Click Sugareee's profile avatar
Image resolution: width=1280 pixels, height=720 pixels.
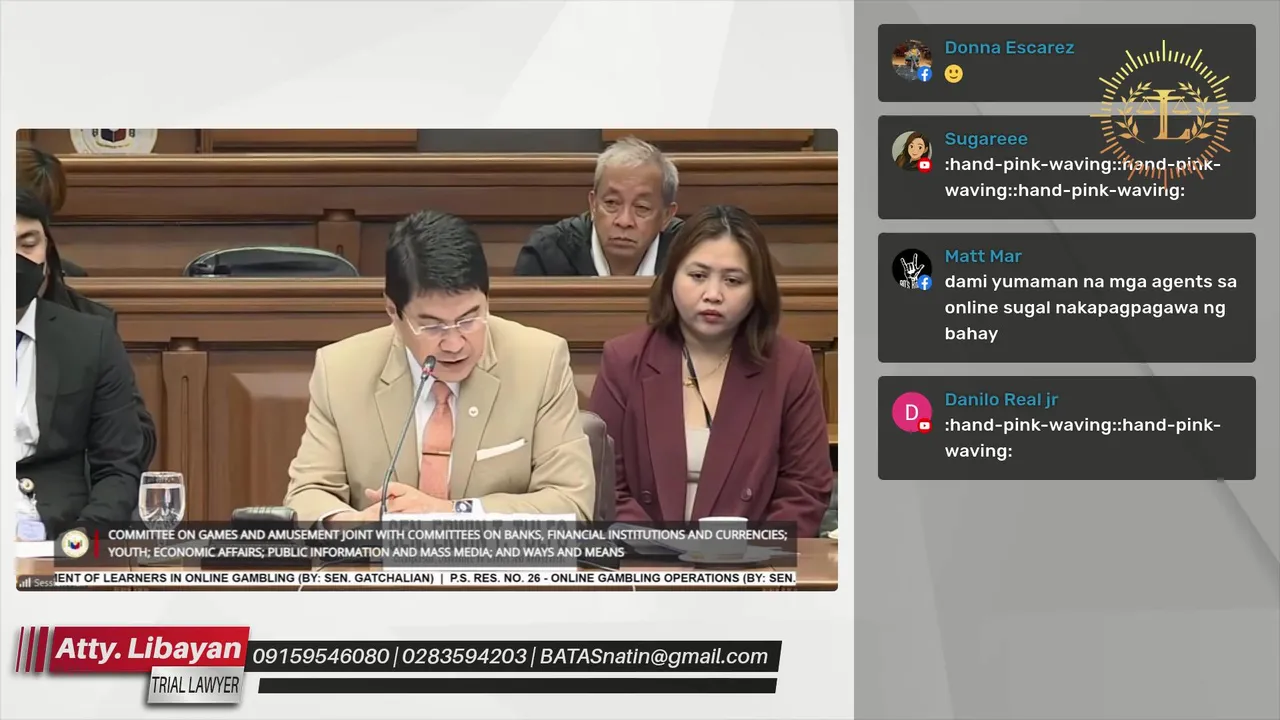(911, 151)
